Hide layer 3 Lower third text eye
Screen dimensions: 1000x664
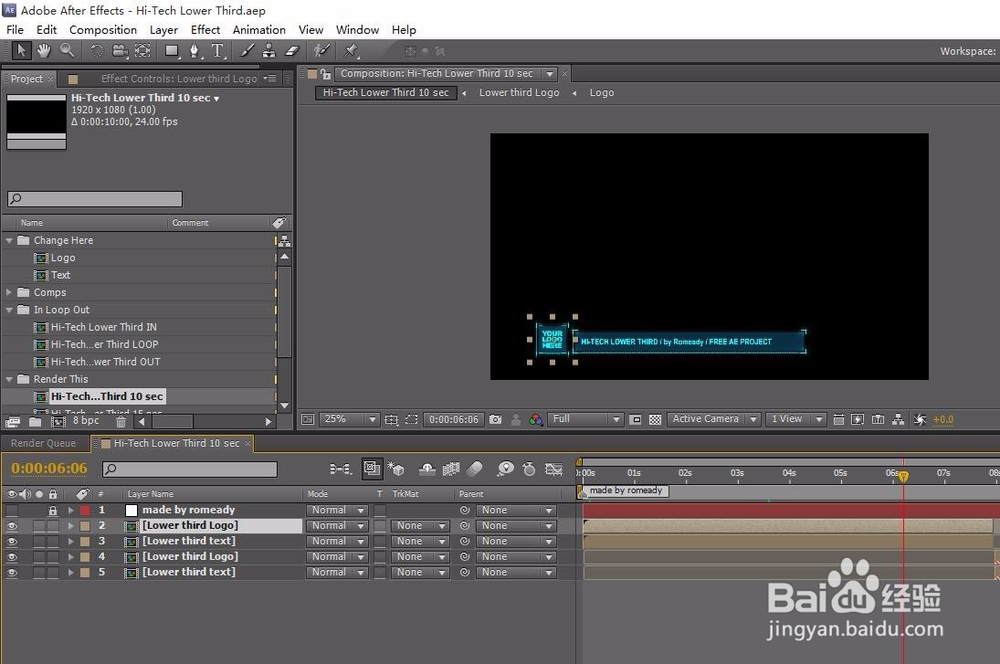click(11, 541)
